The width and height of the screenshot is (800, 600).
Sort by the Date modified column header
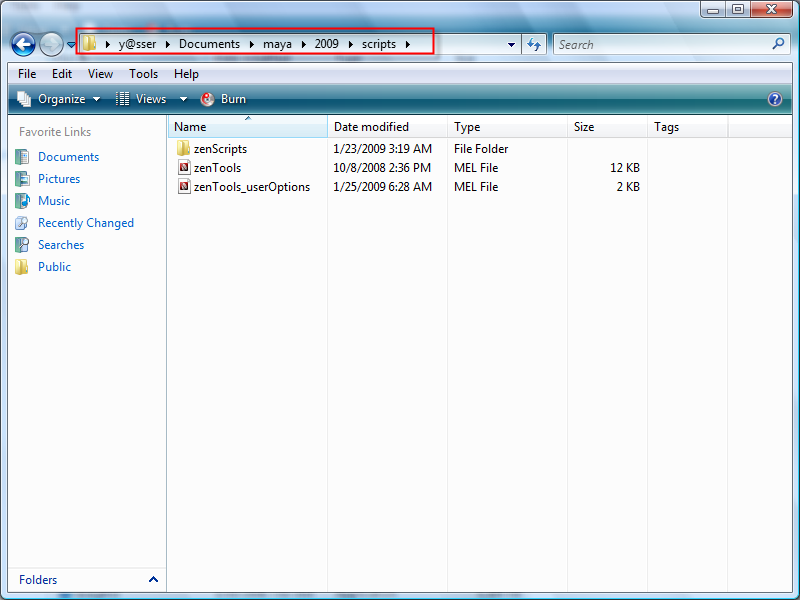pyautogui.click(x=387, y=127)
